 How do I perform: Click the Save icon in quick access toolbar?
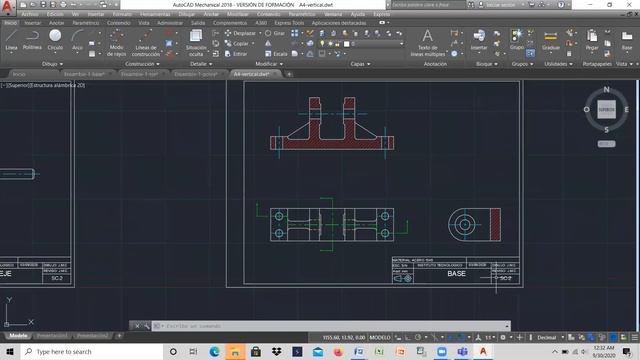click(43, 5)
